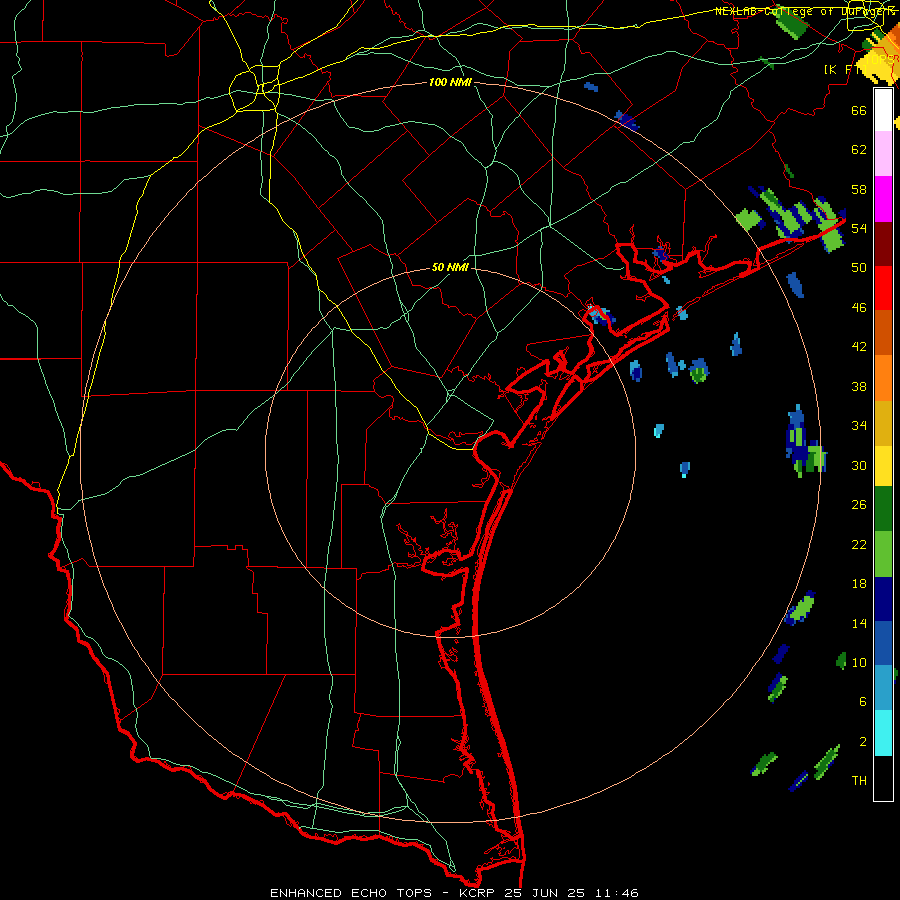Click the legend value "38"
The image size is (900, 900).
(x=859, y=386)
